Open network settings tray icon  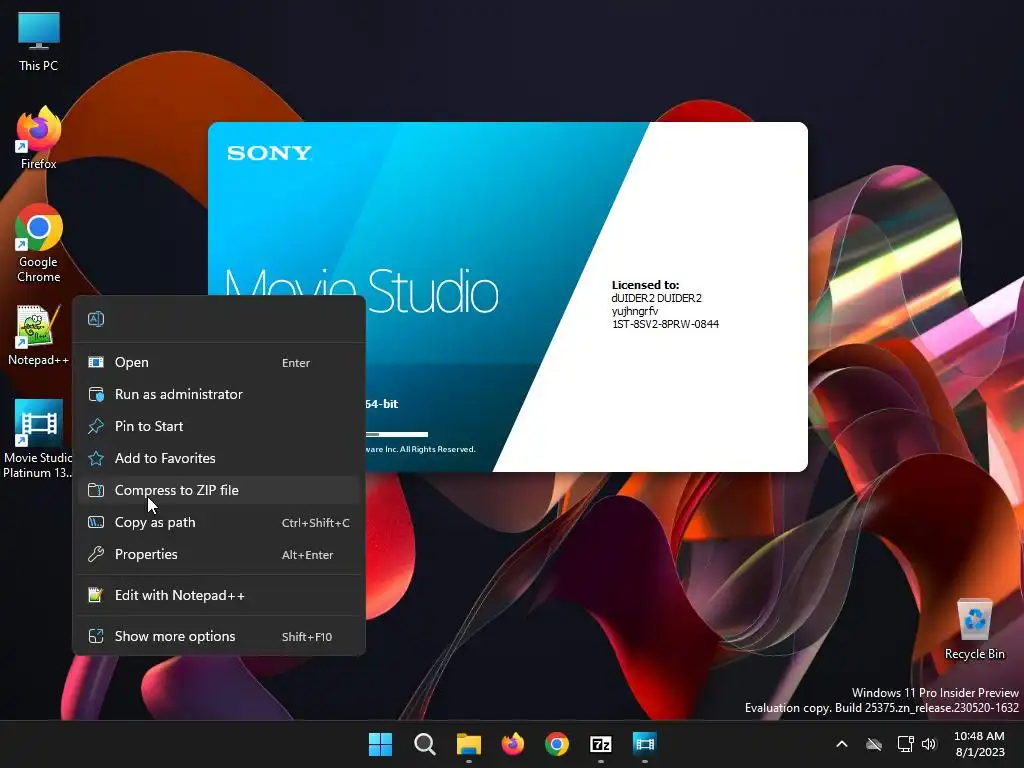point(905,744)
